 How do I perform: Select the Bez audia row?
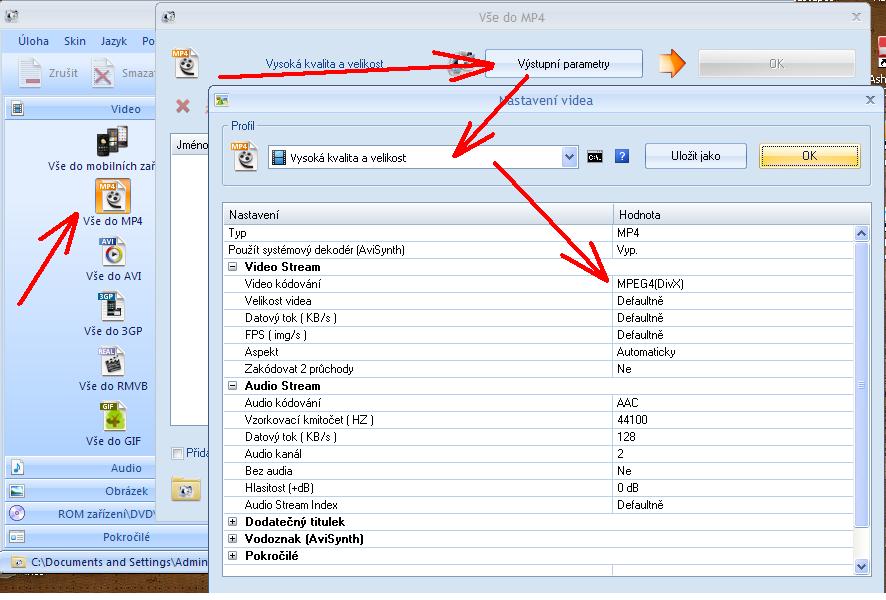click(538, 471)
